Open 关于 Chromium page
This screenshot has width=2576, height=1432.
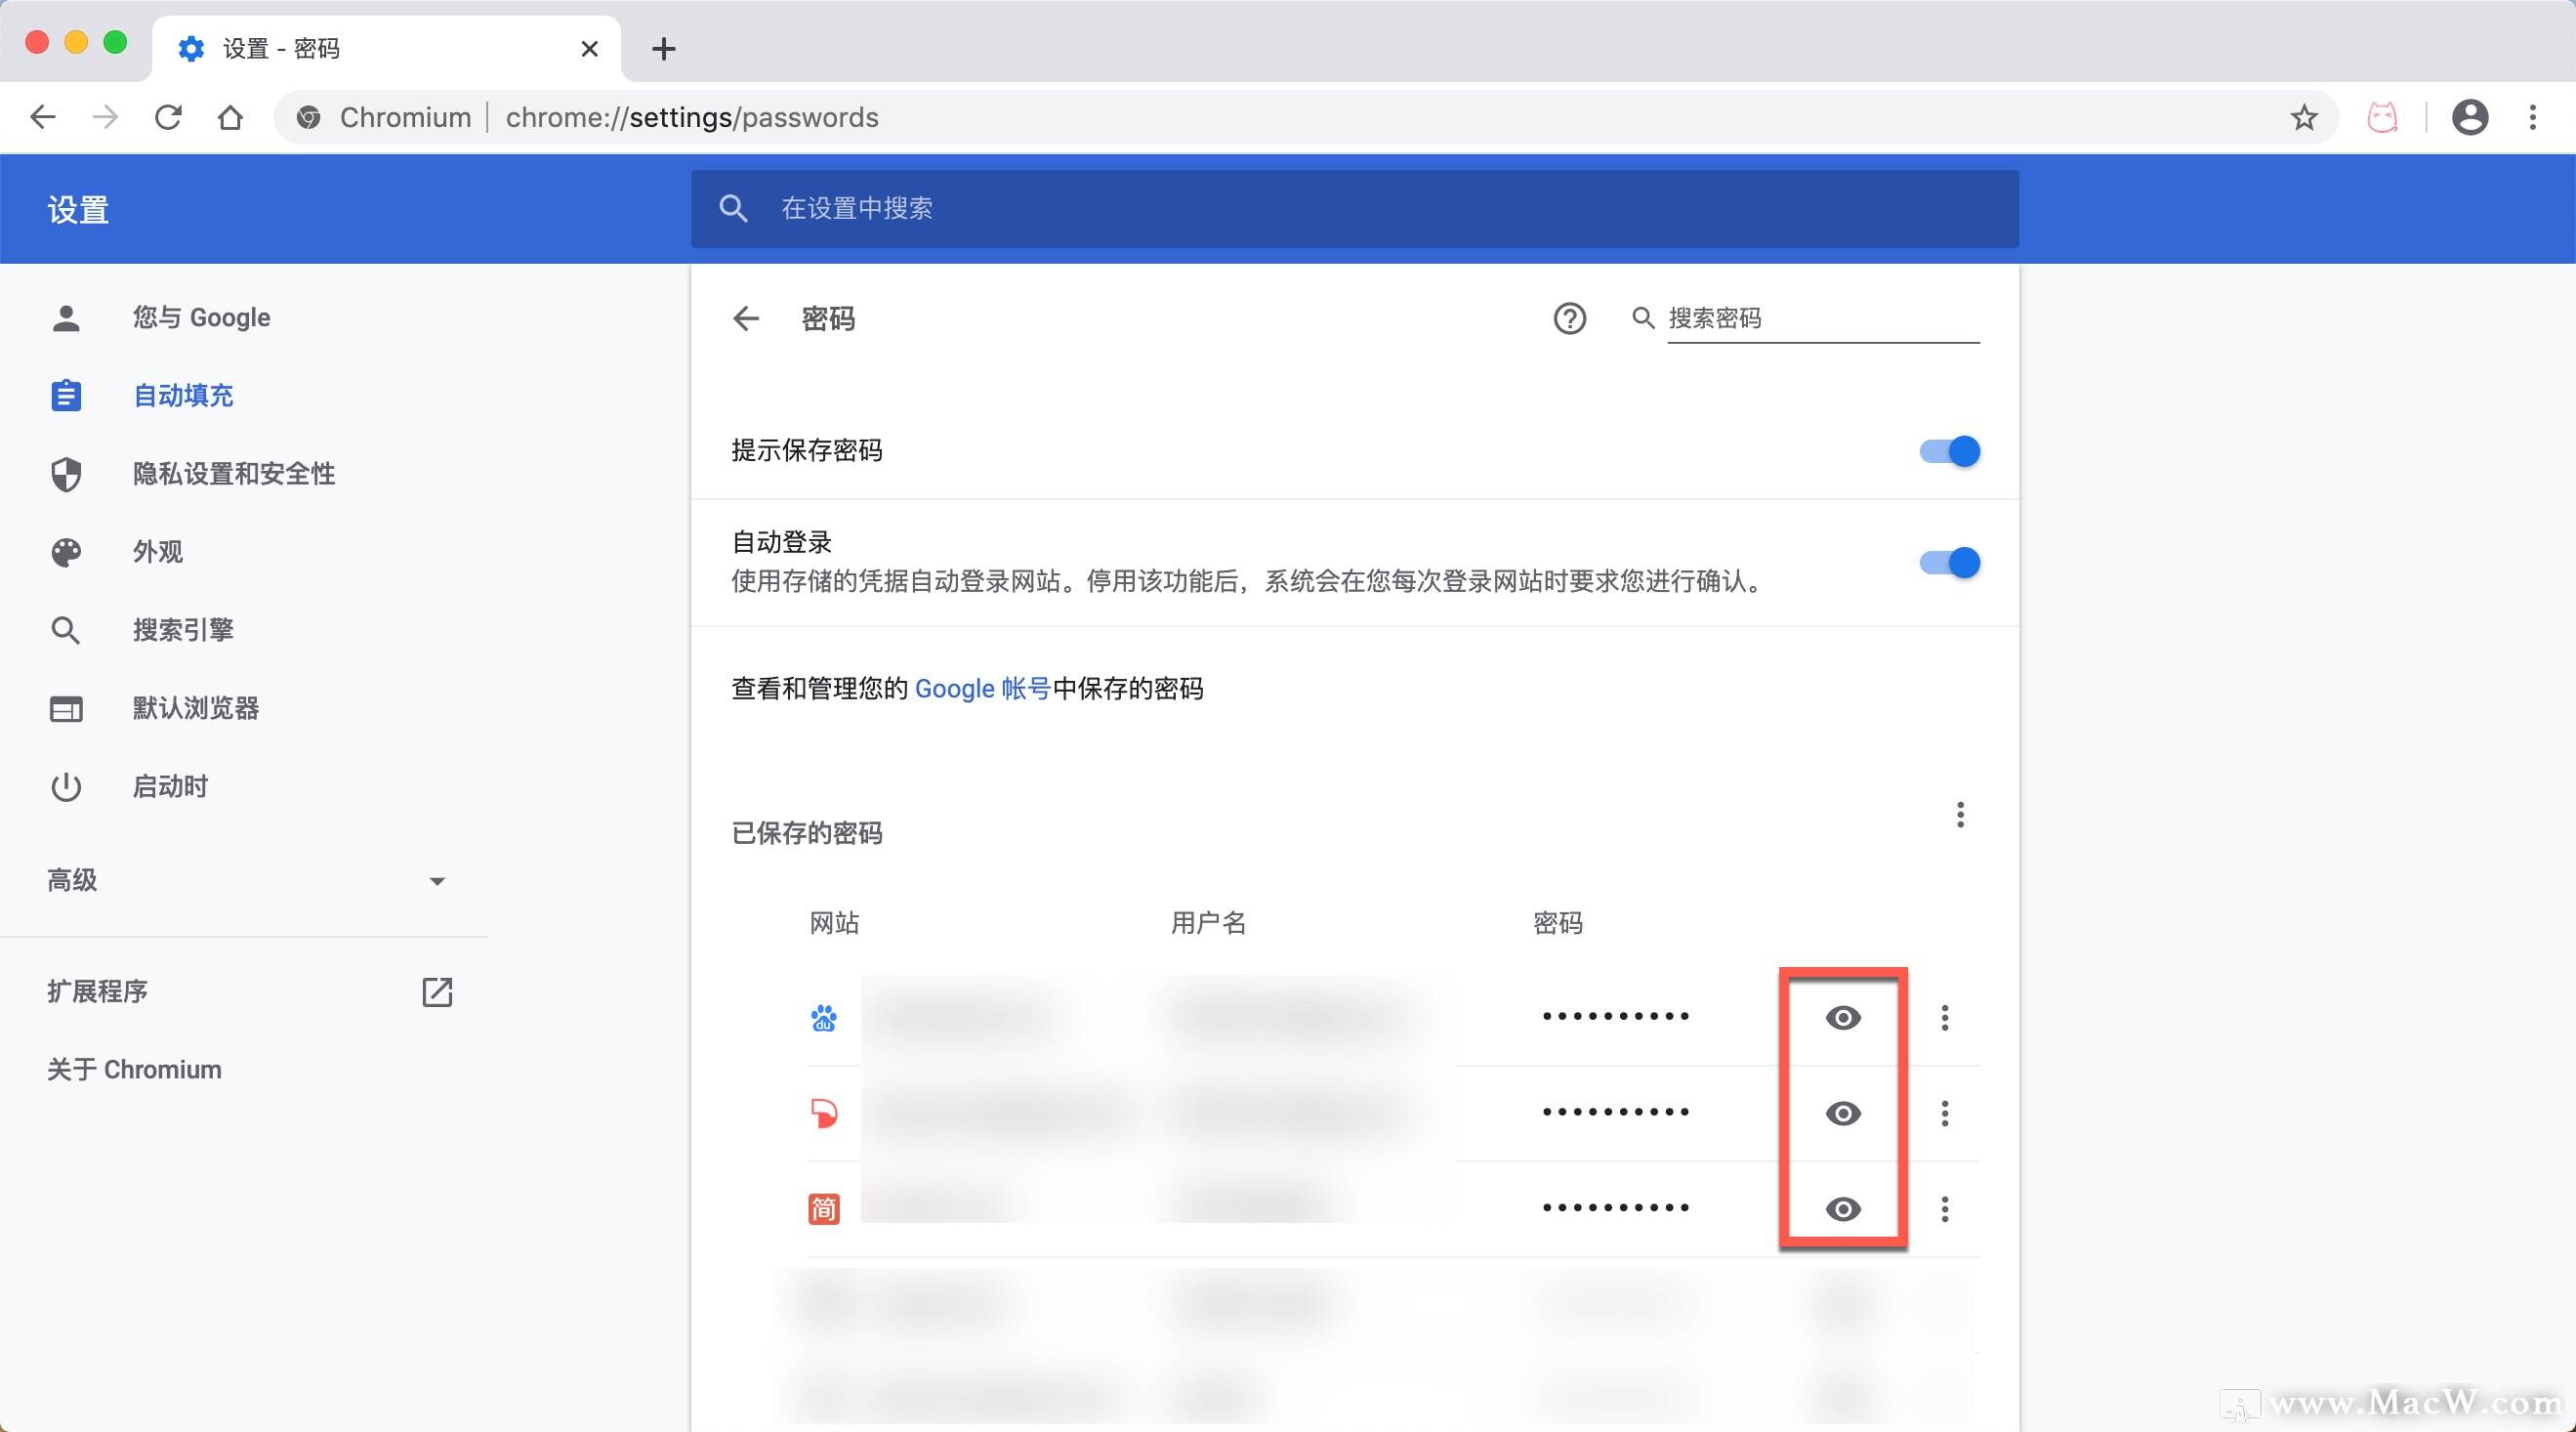tap(134, 1069)
